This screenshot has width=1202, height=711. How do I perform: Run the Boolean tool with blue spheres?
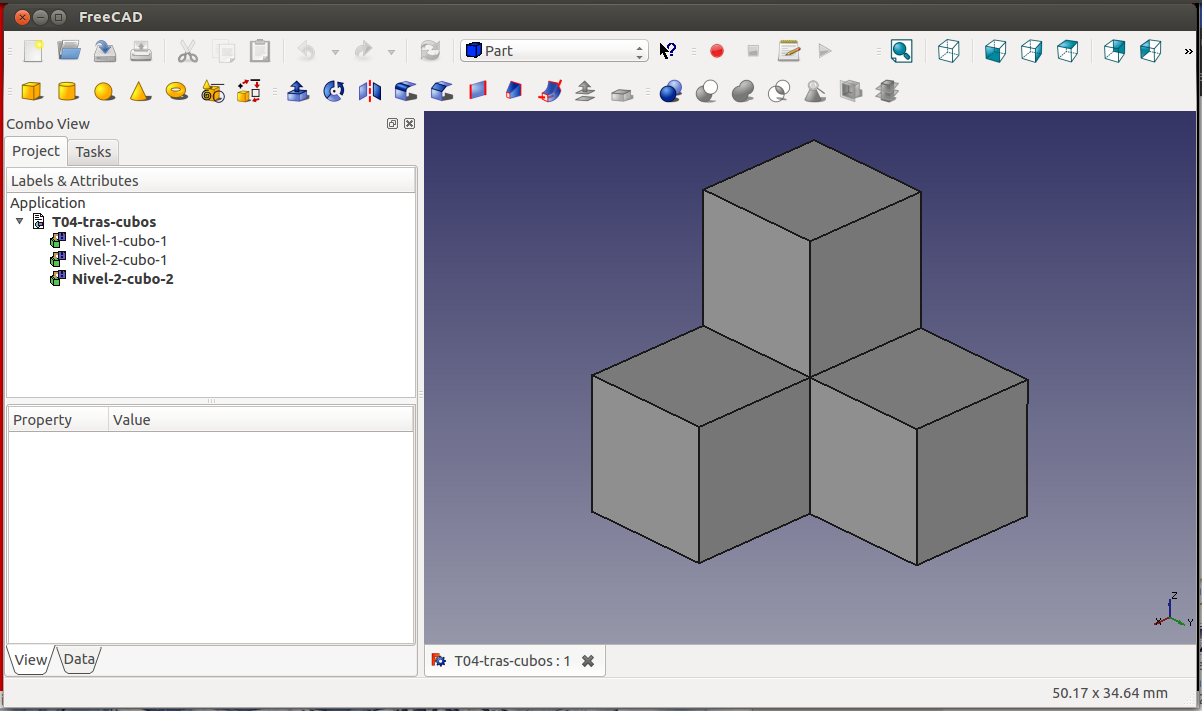click(670, 92)
